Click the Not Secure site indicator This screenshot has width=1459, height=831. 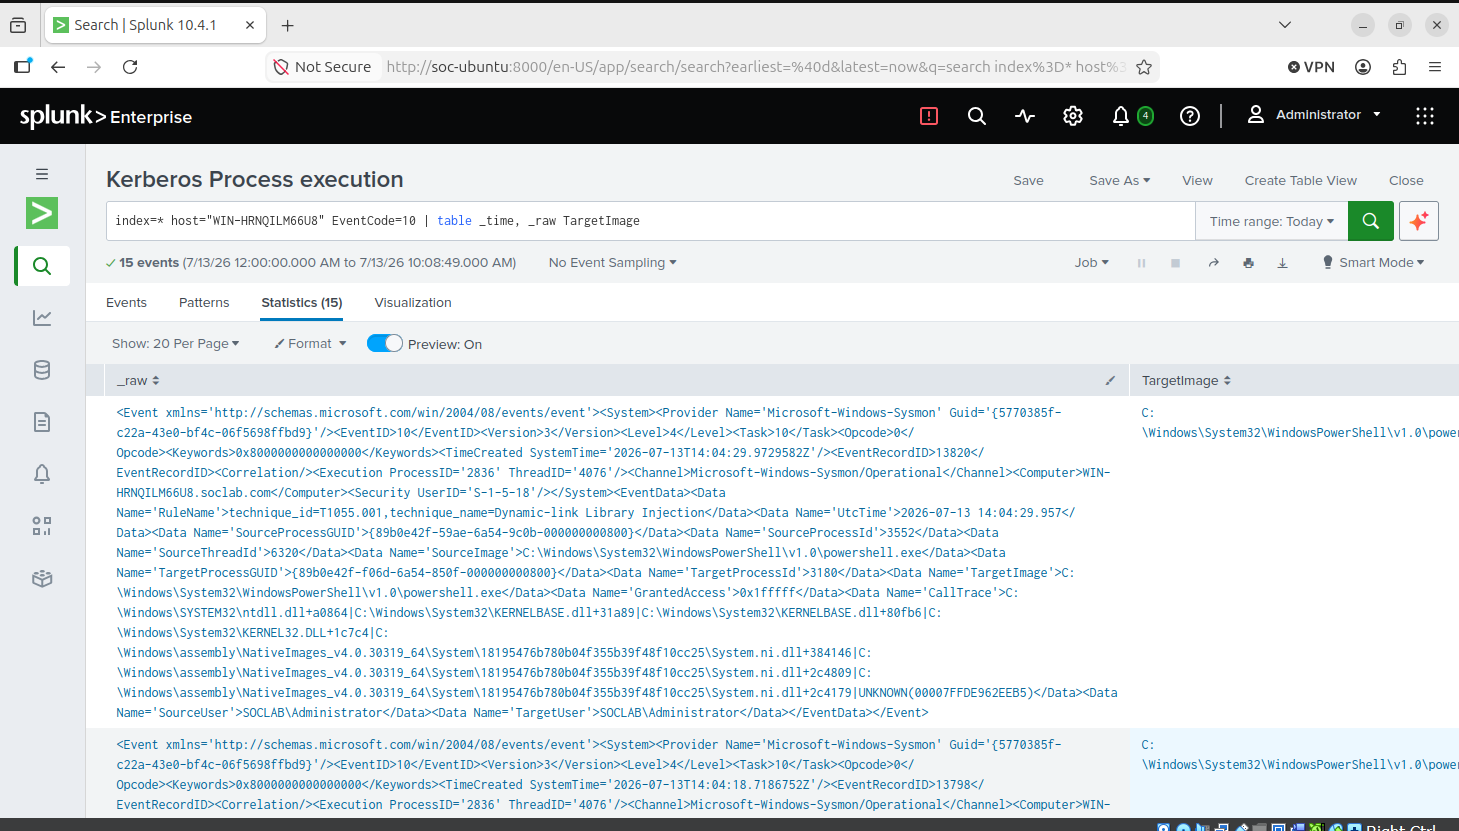tap(322, 67)
